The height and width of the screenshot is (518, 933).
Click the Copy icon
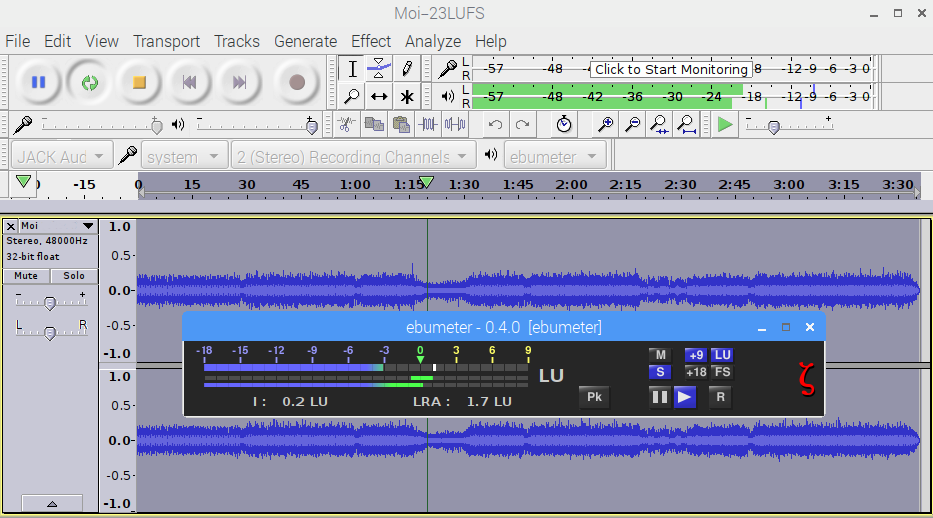(374, 124)
